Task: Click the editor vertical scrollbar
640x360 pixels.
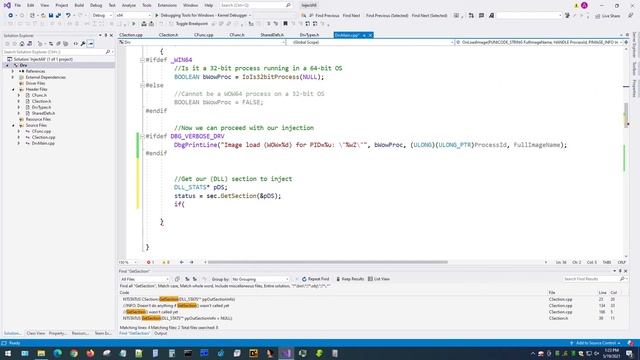Action: coord(626,115)
